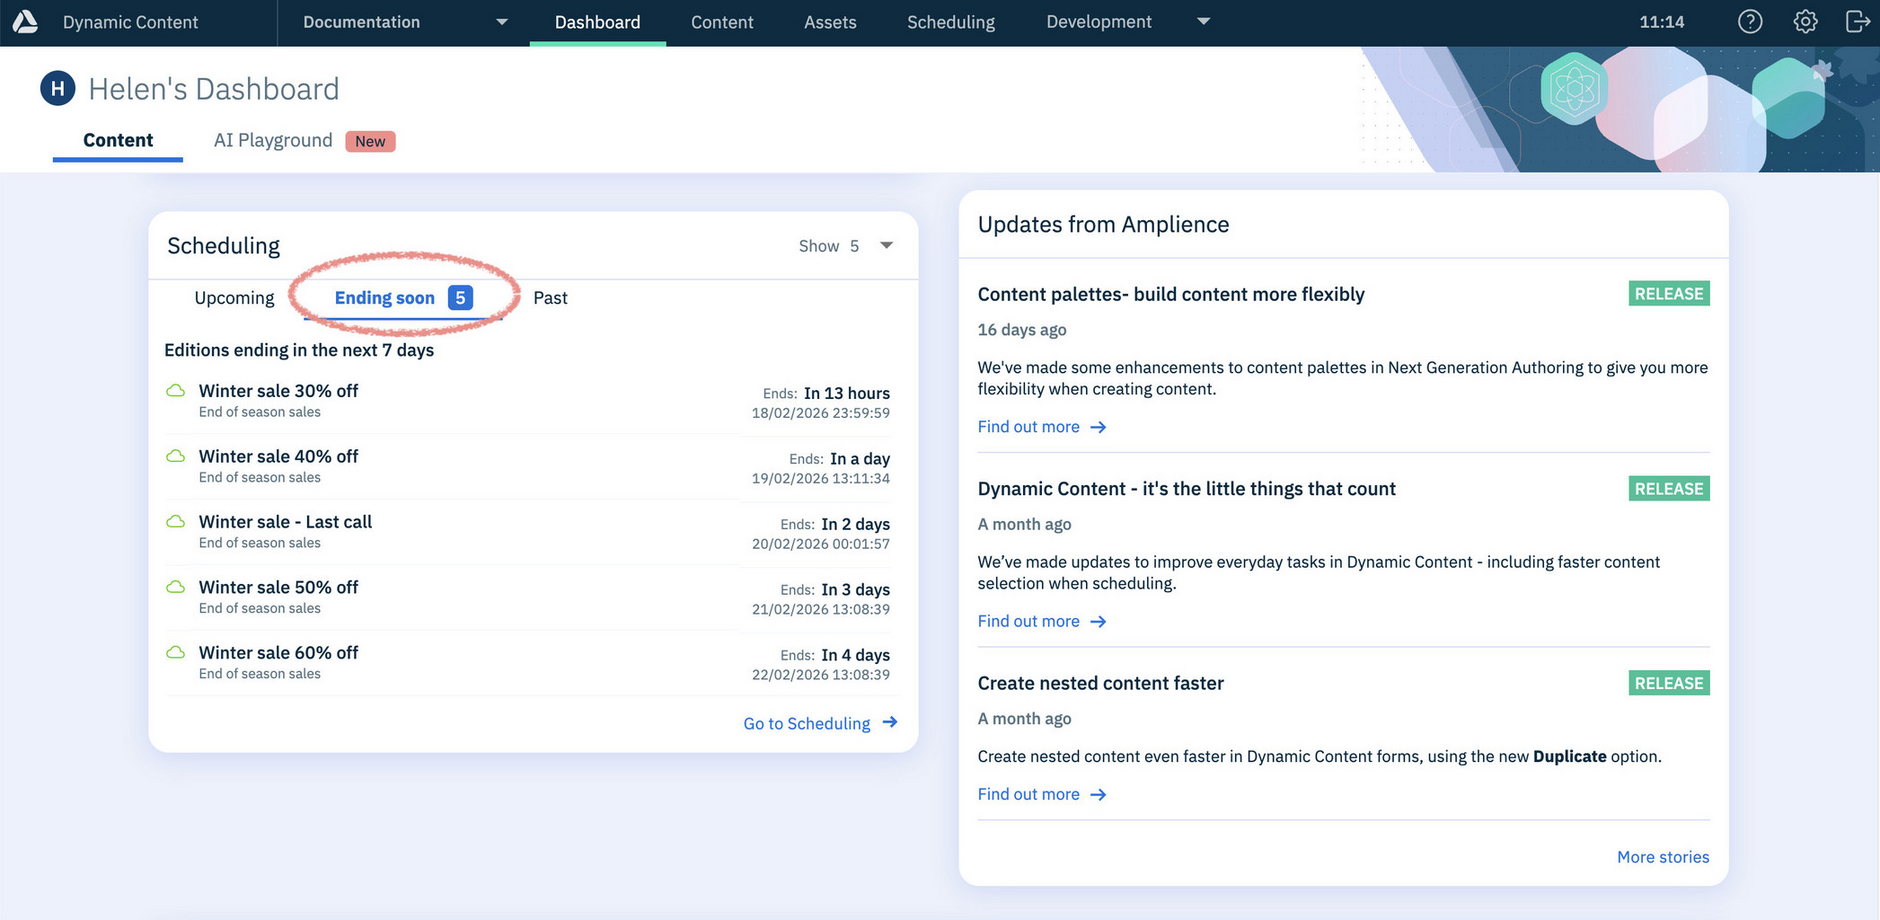Viewport: 1880px width, 920px height.
Task: Expand the Documentation dropdown
Action: click(x=501, y=21)
